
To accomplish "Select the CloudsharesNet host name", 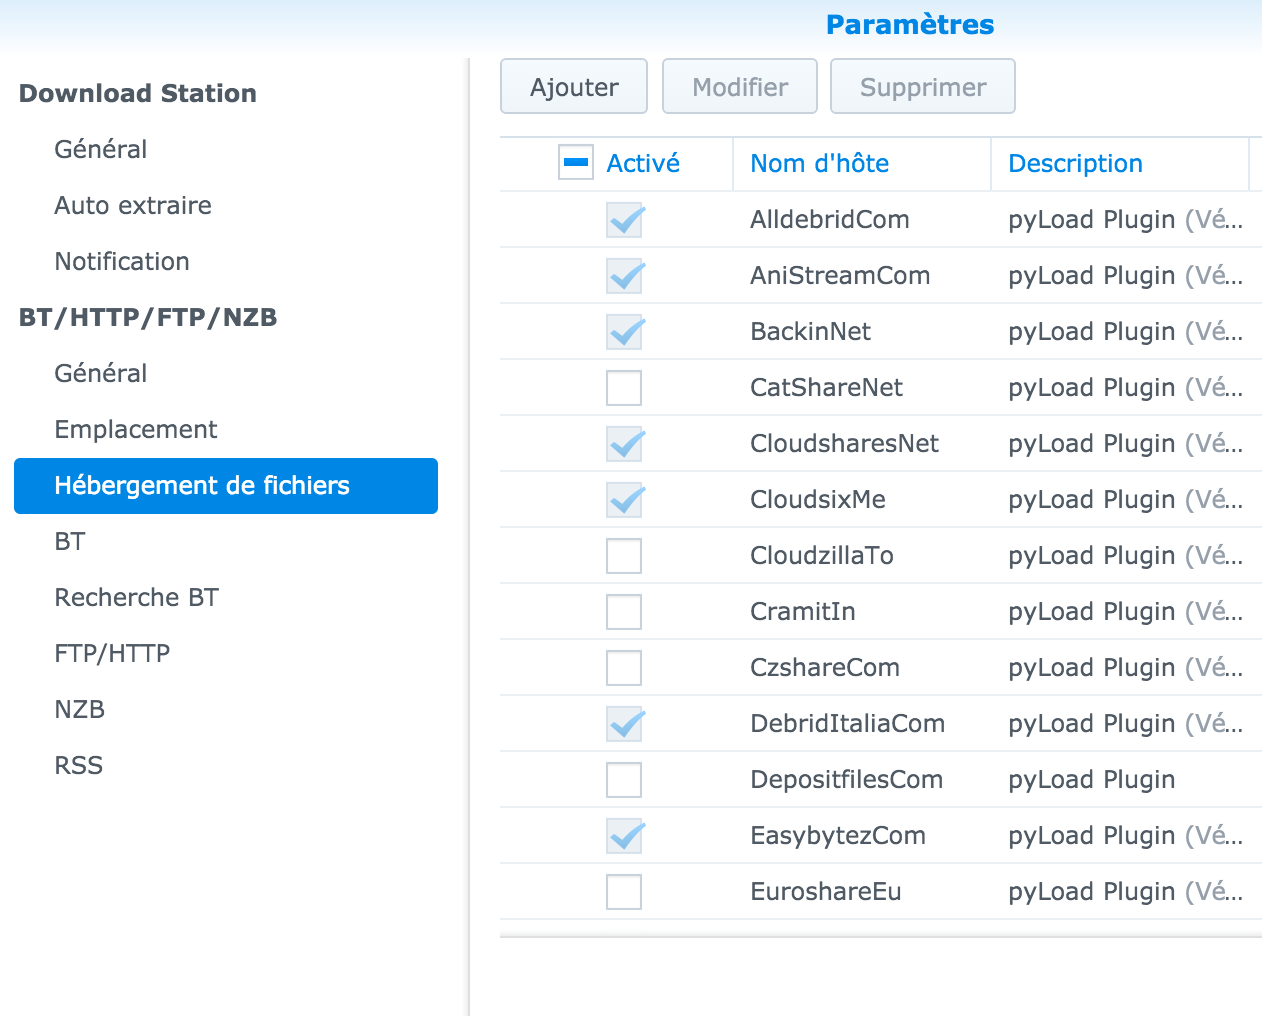I will [x=845, y=443].
